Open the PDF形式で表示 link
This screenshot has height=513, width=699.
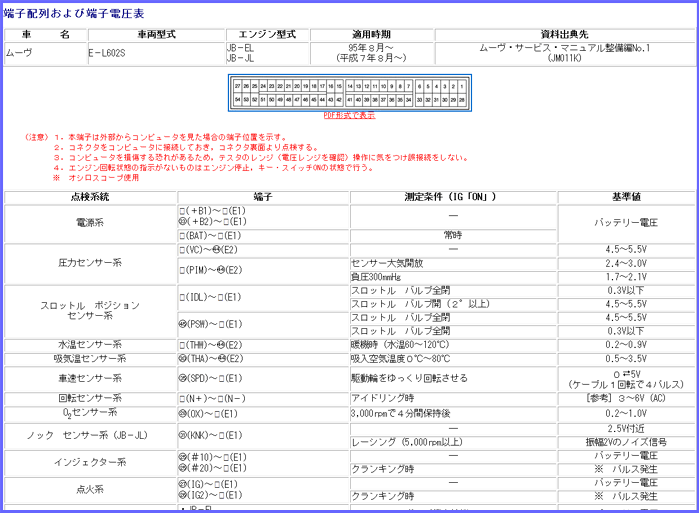coord(349,116)
